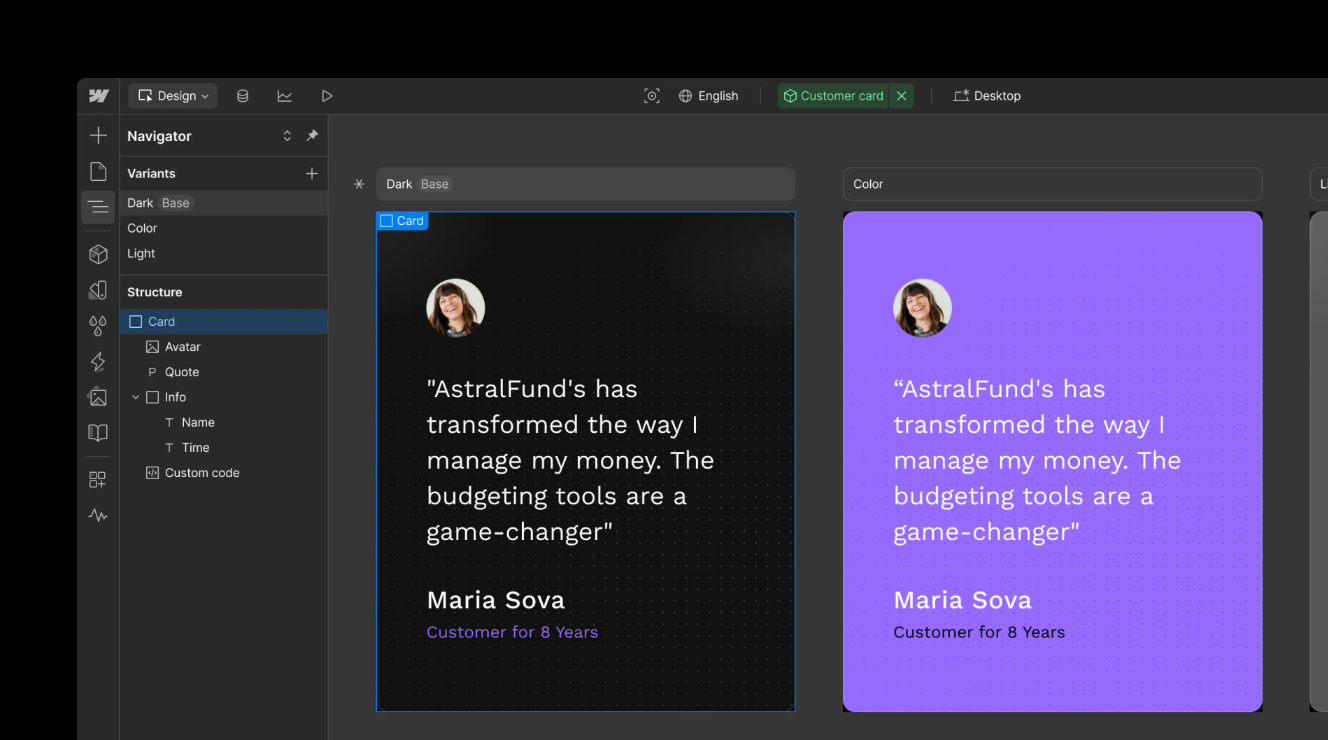Open the Insights chart icon
This screenshot has width=1328, height=740.
[285, 96]
